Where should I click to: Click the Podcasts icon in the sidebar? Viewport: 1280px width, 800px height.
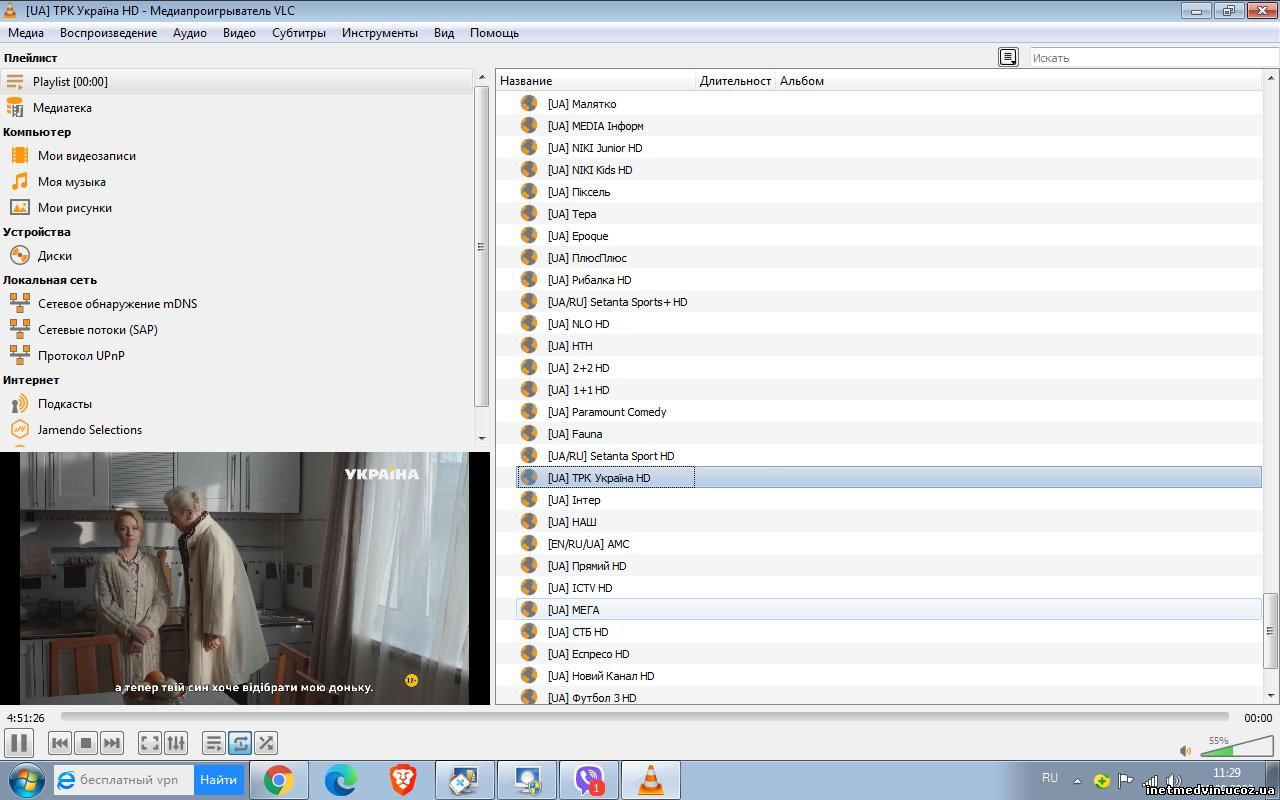19,404
